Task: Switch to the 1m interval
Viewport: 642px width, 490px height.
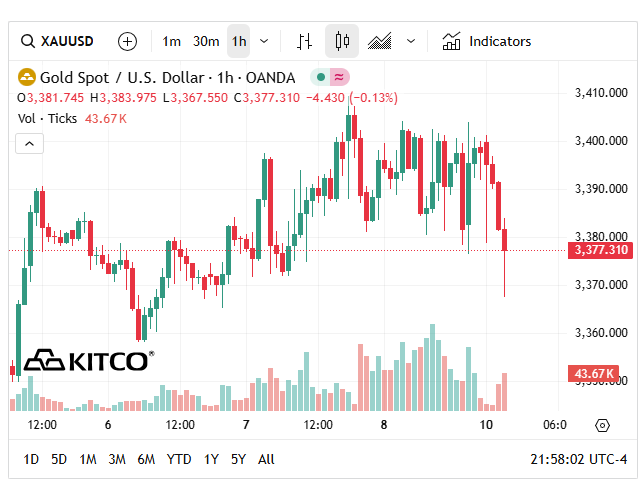Action: coord(171,41)
